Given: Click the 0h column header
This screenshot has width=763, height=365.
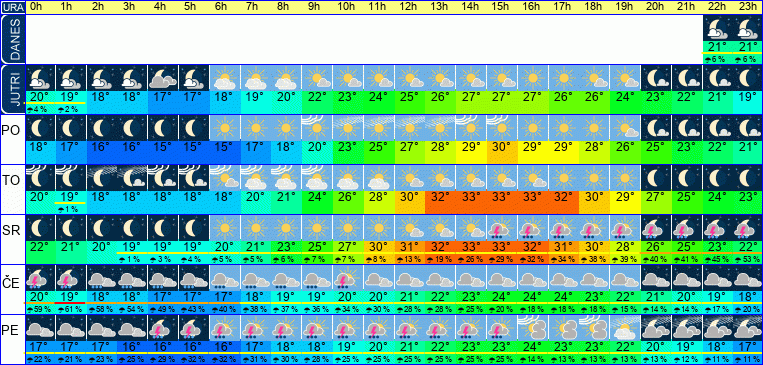Looking at the screenshot, I should click(36, 7).
